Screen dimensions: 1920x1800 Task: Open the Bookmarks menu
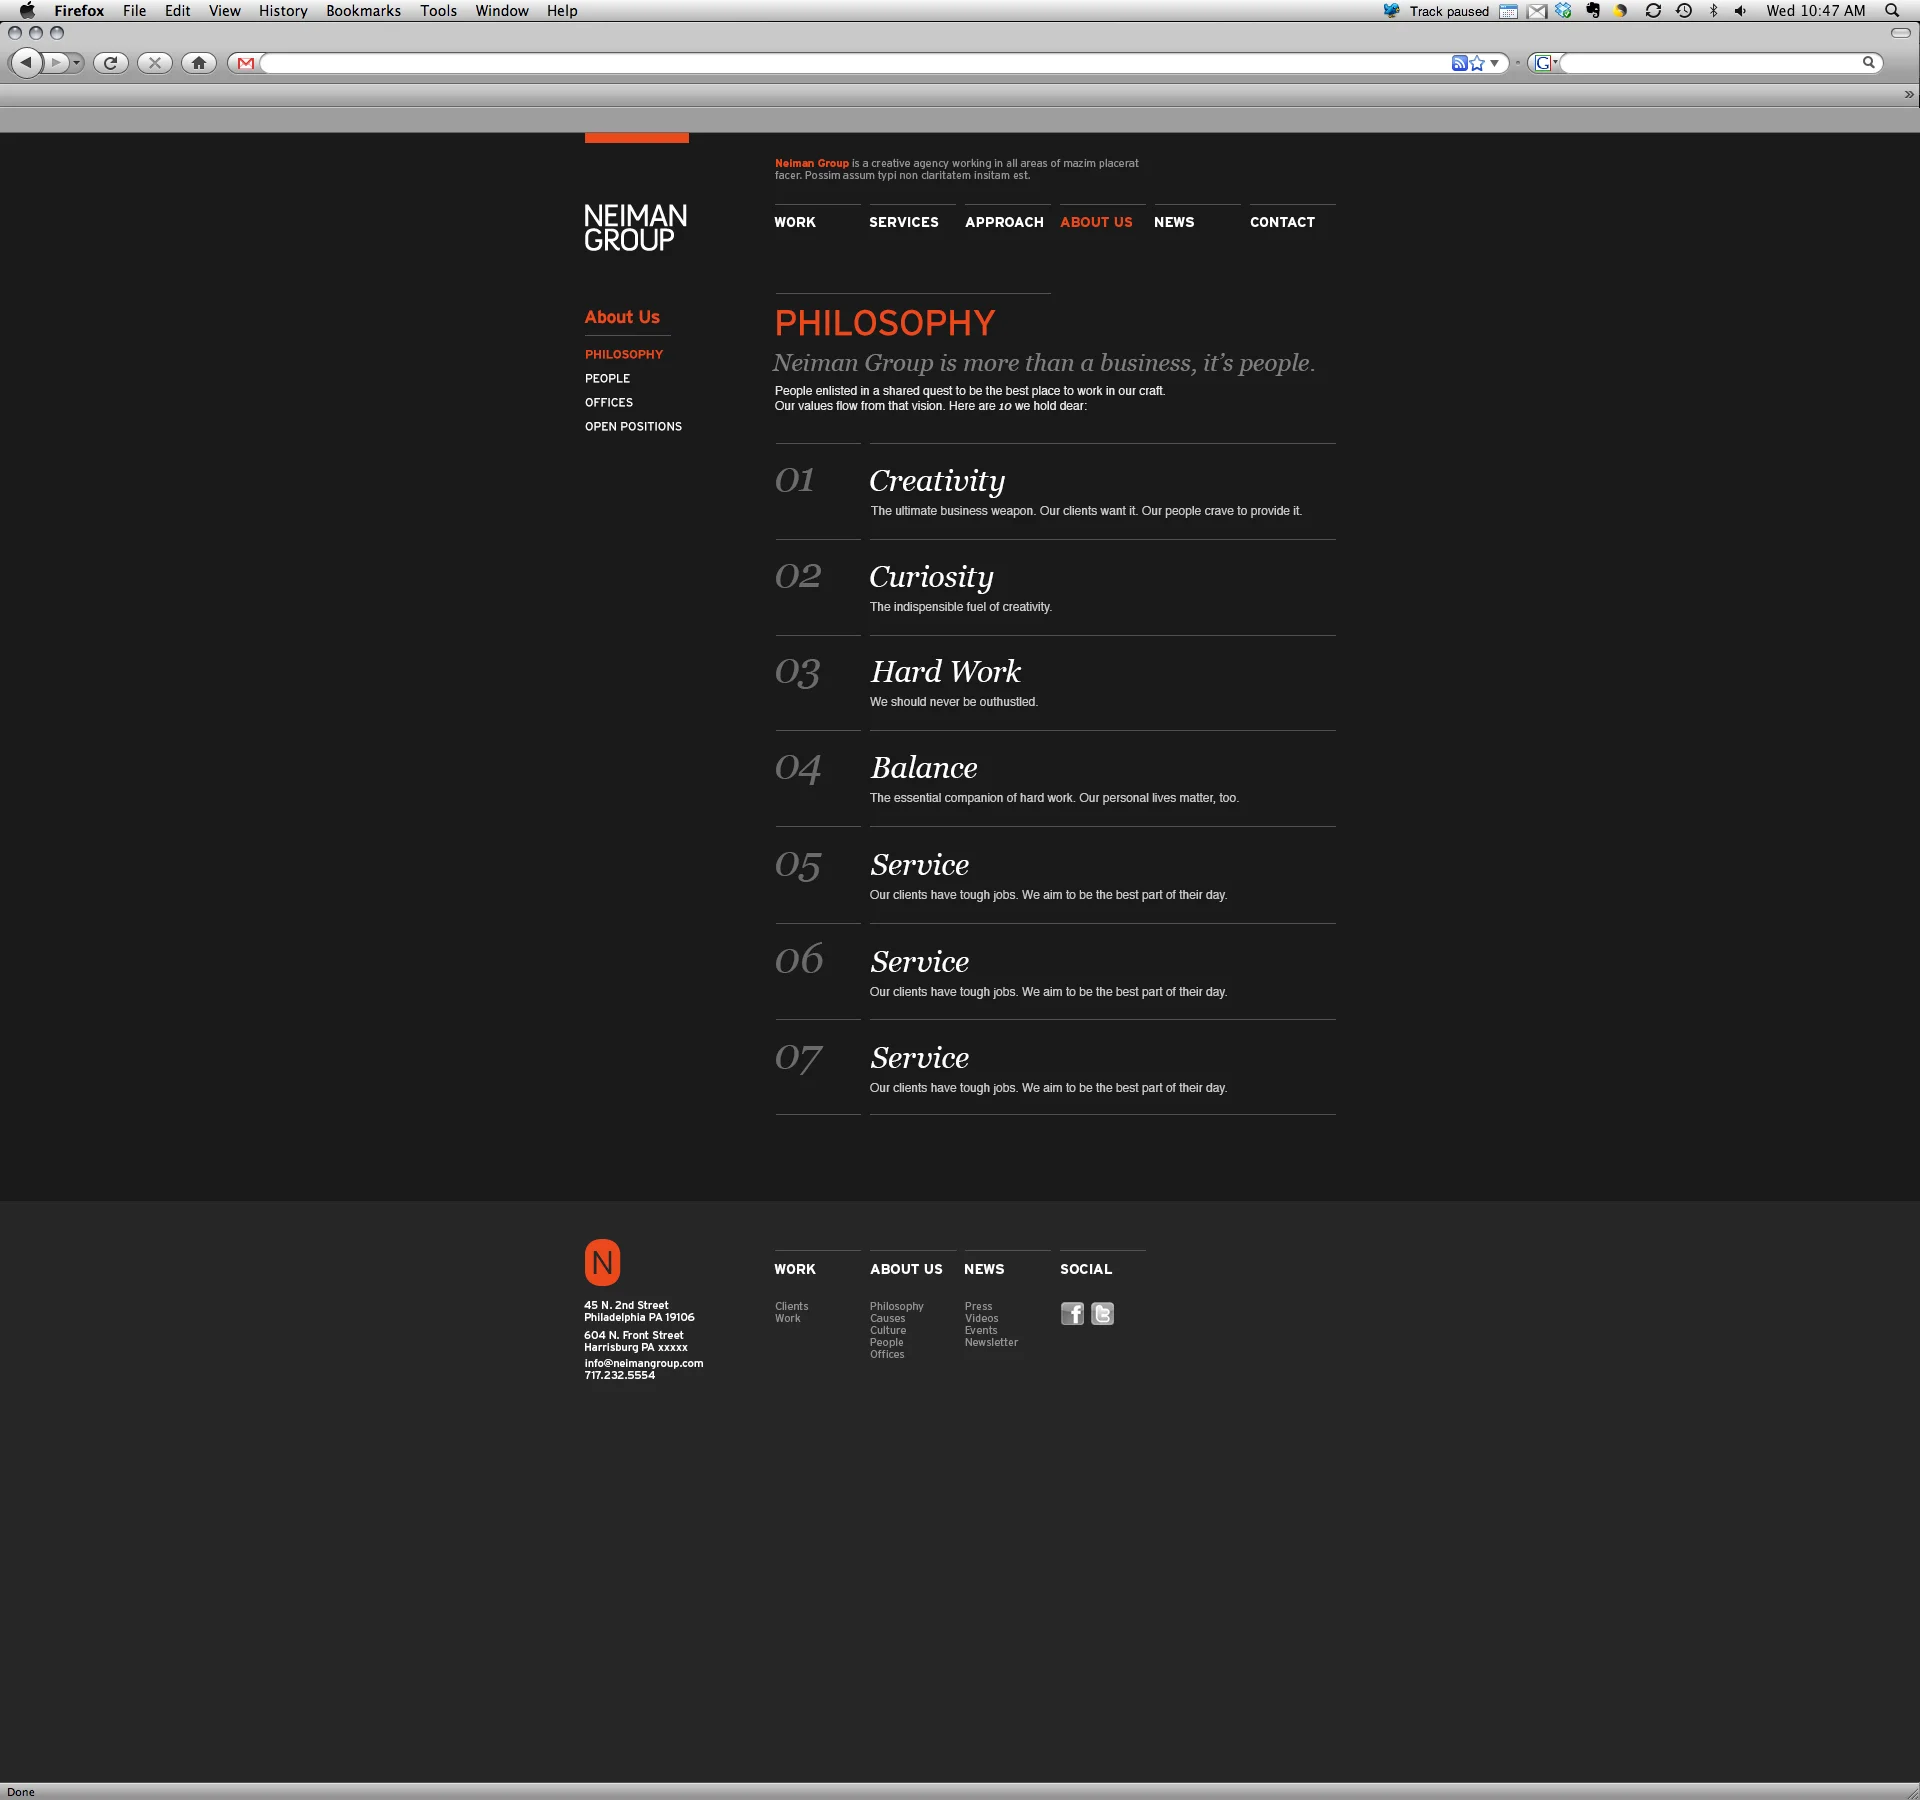tap(363, 11)
